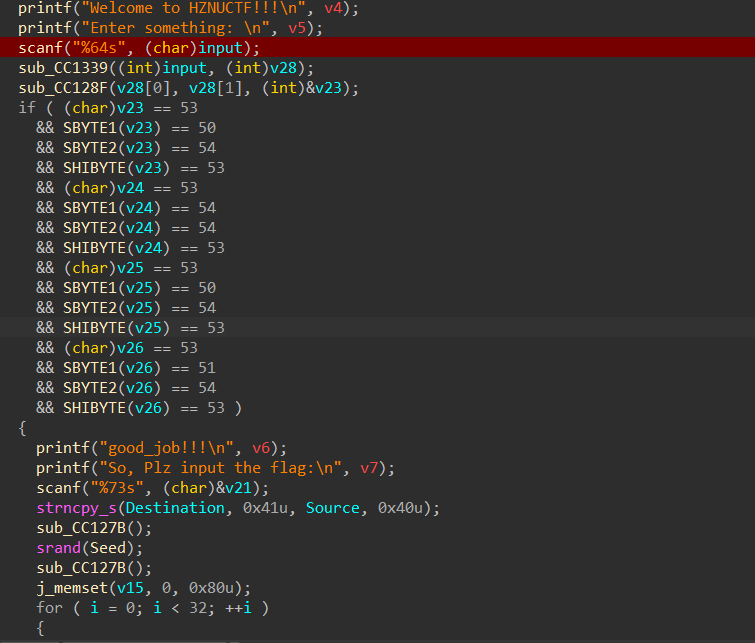The image size is (755, 643).
Task: Select the v5 argument in the second printf
Action: [x=297, y=28]
